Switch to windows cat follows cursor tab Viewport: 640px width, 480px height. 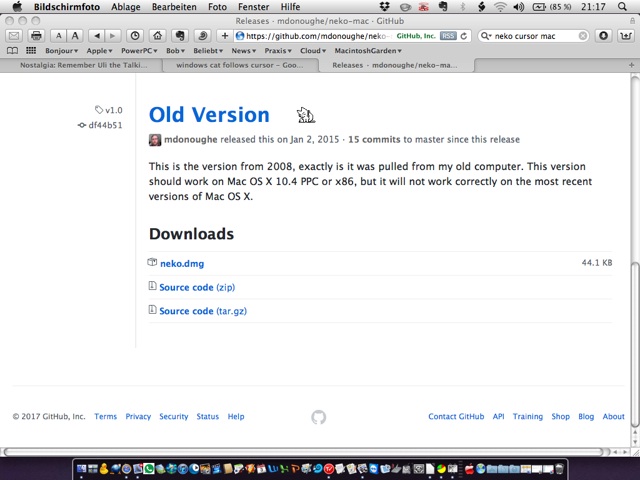pos(240,65)
